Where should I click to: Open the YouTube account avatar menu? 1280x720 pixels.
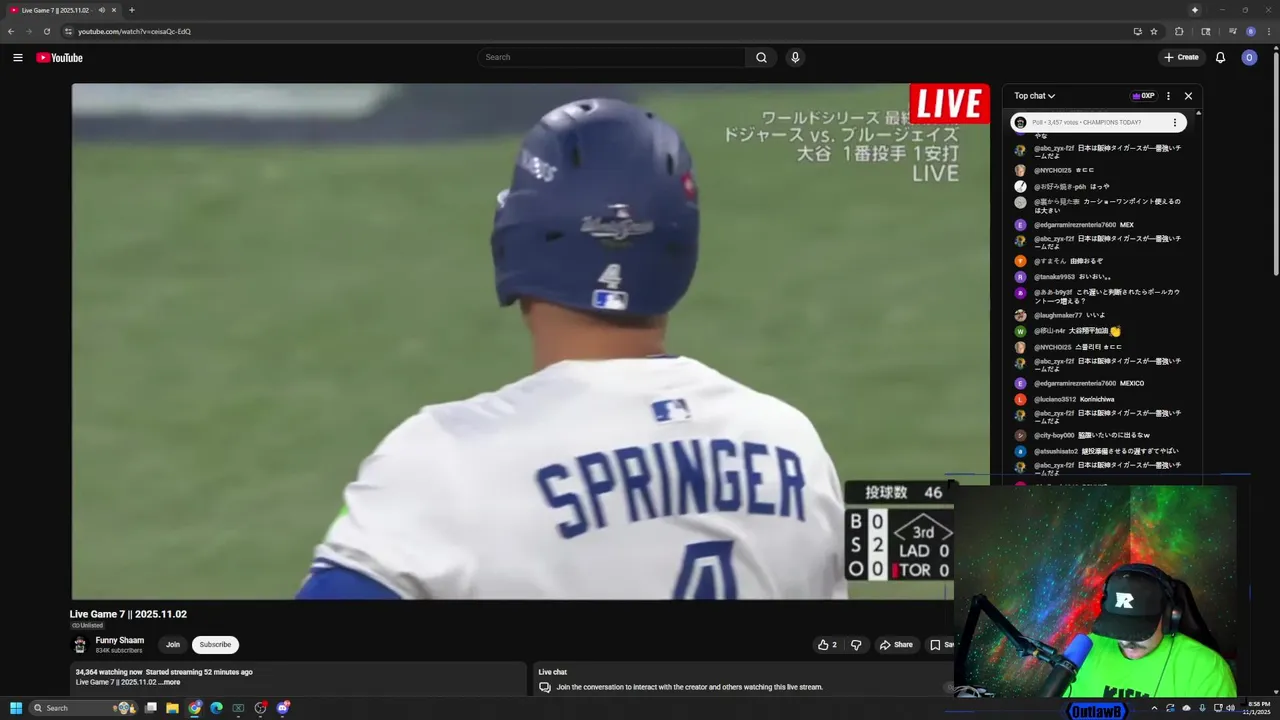pyautogui.click(x=1249, y=57)
